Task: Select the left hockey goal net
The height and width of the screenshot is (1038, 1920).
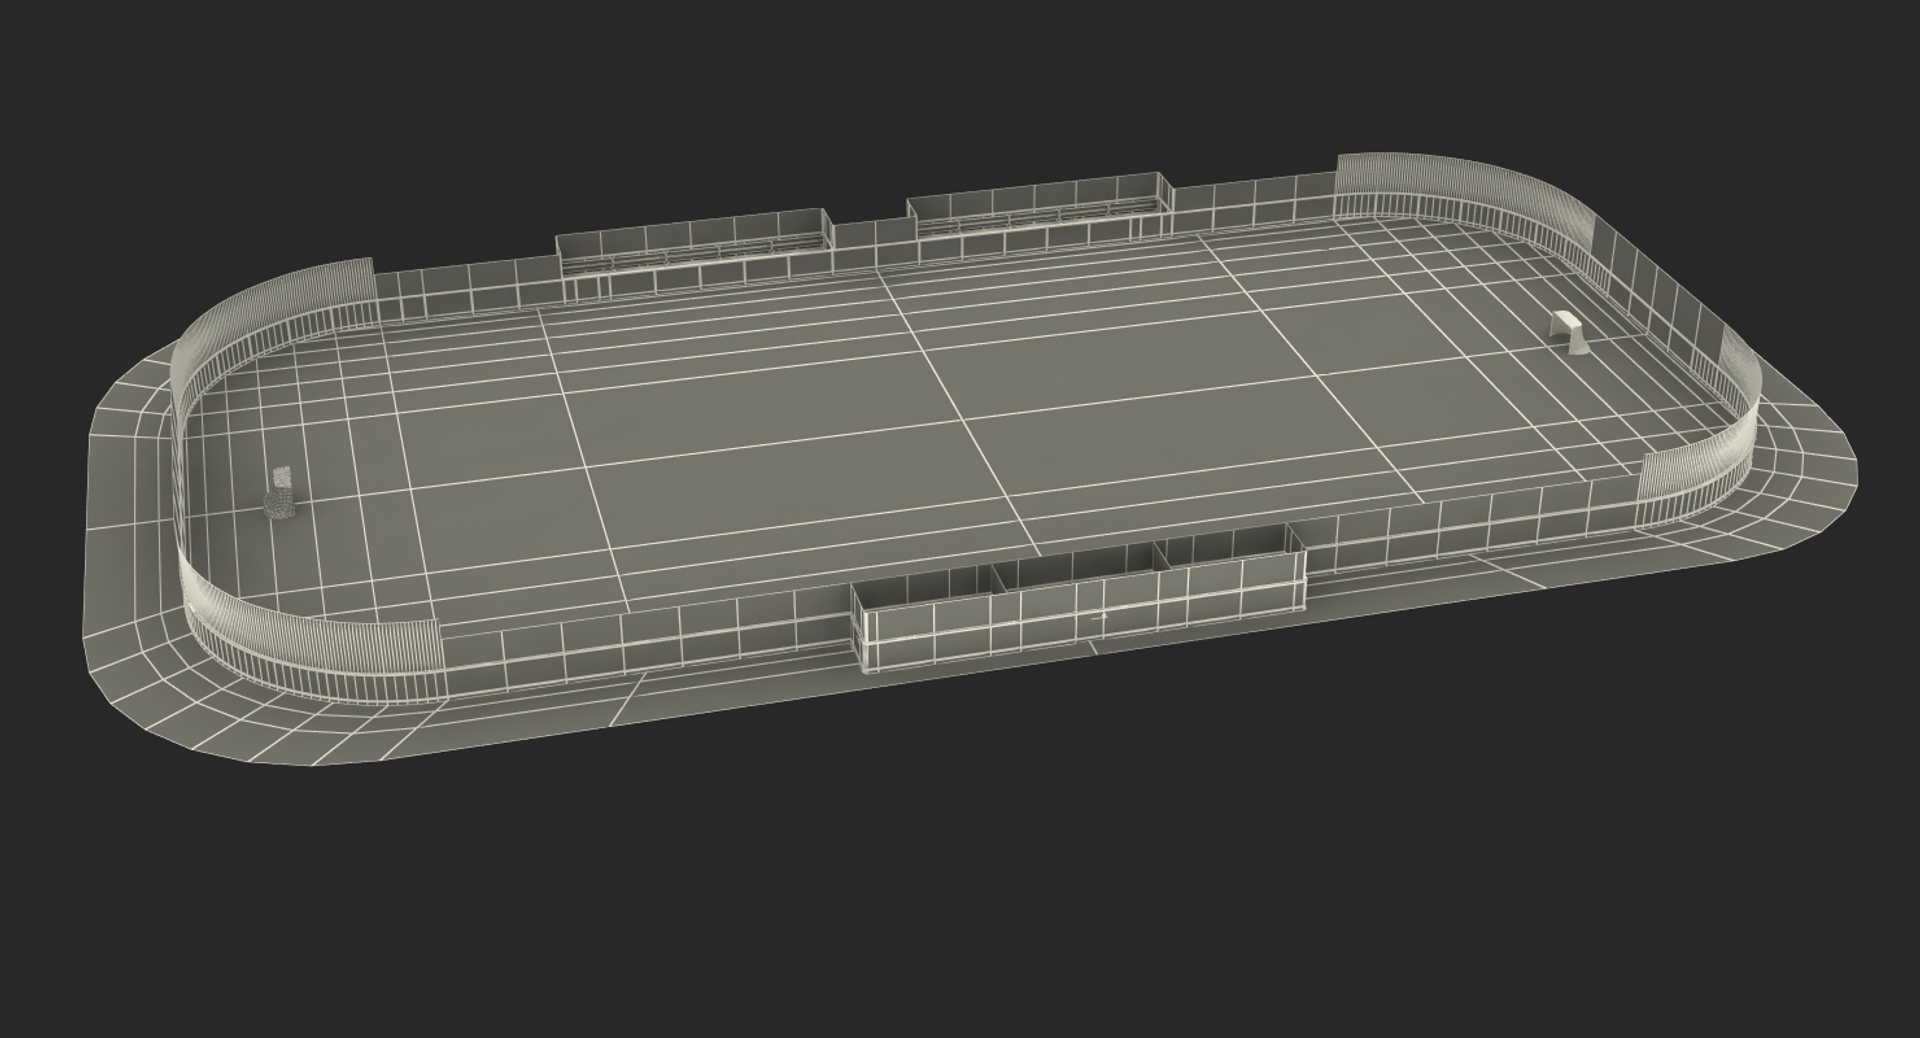Action: click(x=282, y=491)
